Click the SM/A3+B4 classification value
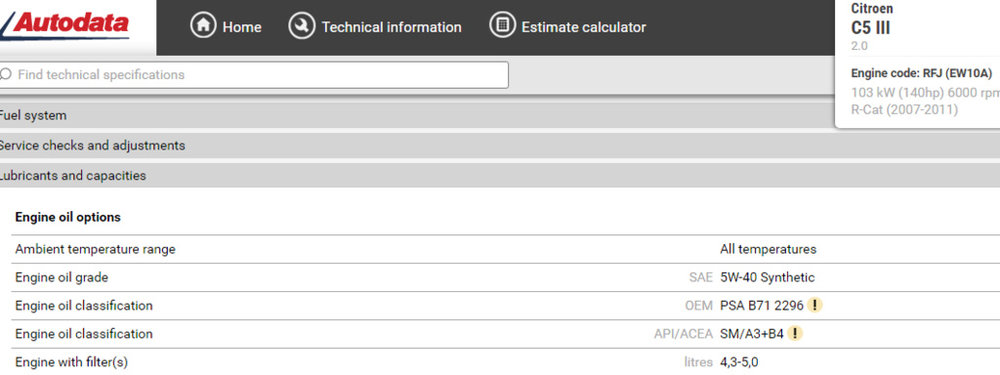 point(752,334)
